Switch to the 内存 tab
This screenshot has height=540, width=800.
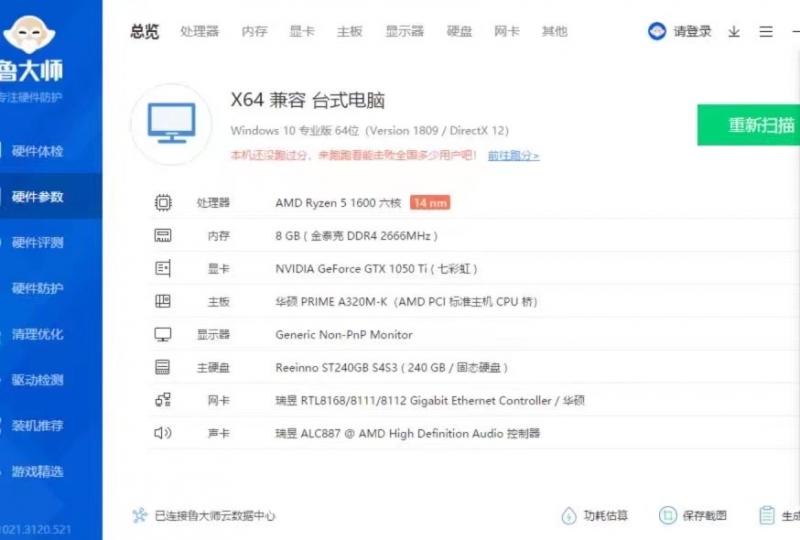[255, 32]
